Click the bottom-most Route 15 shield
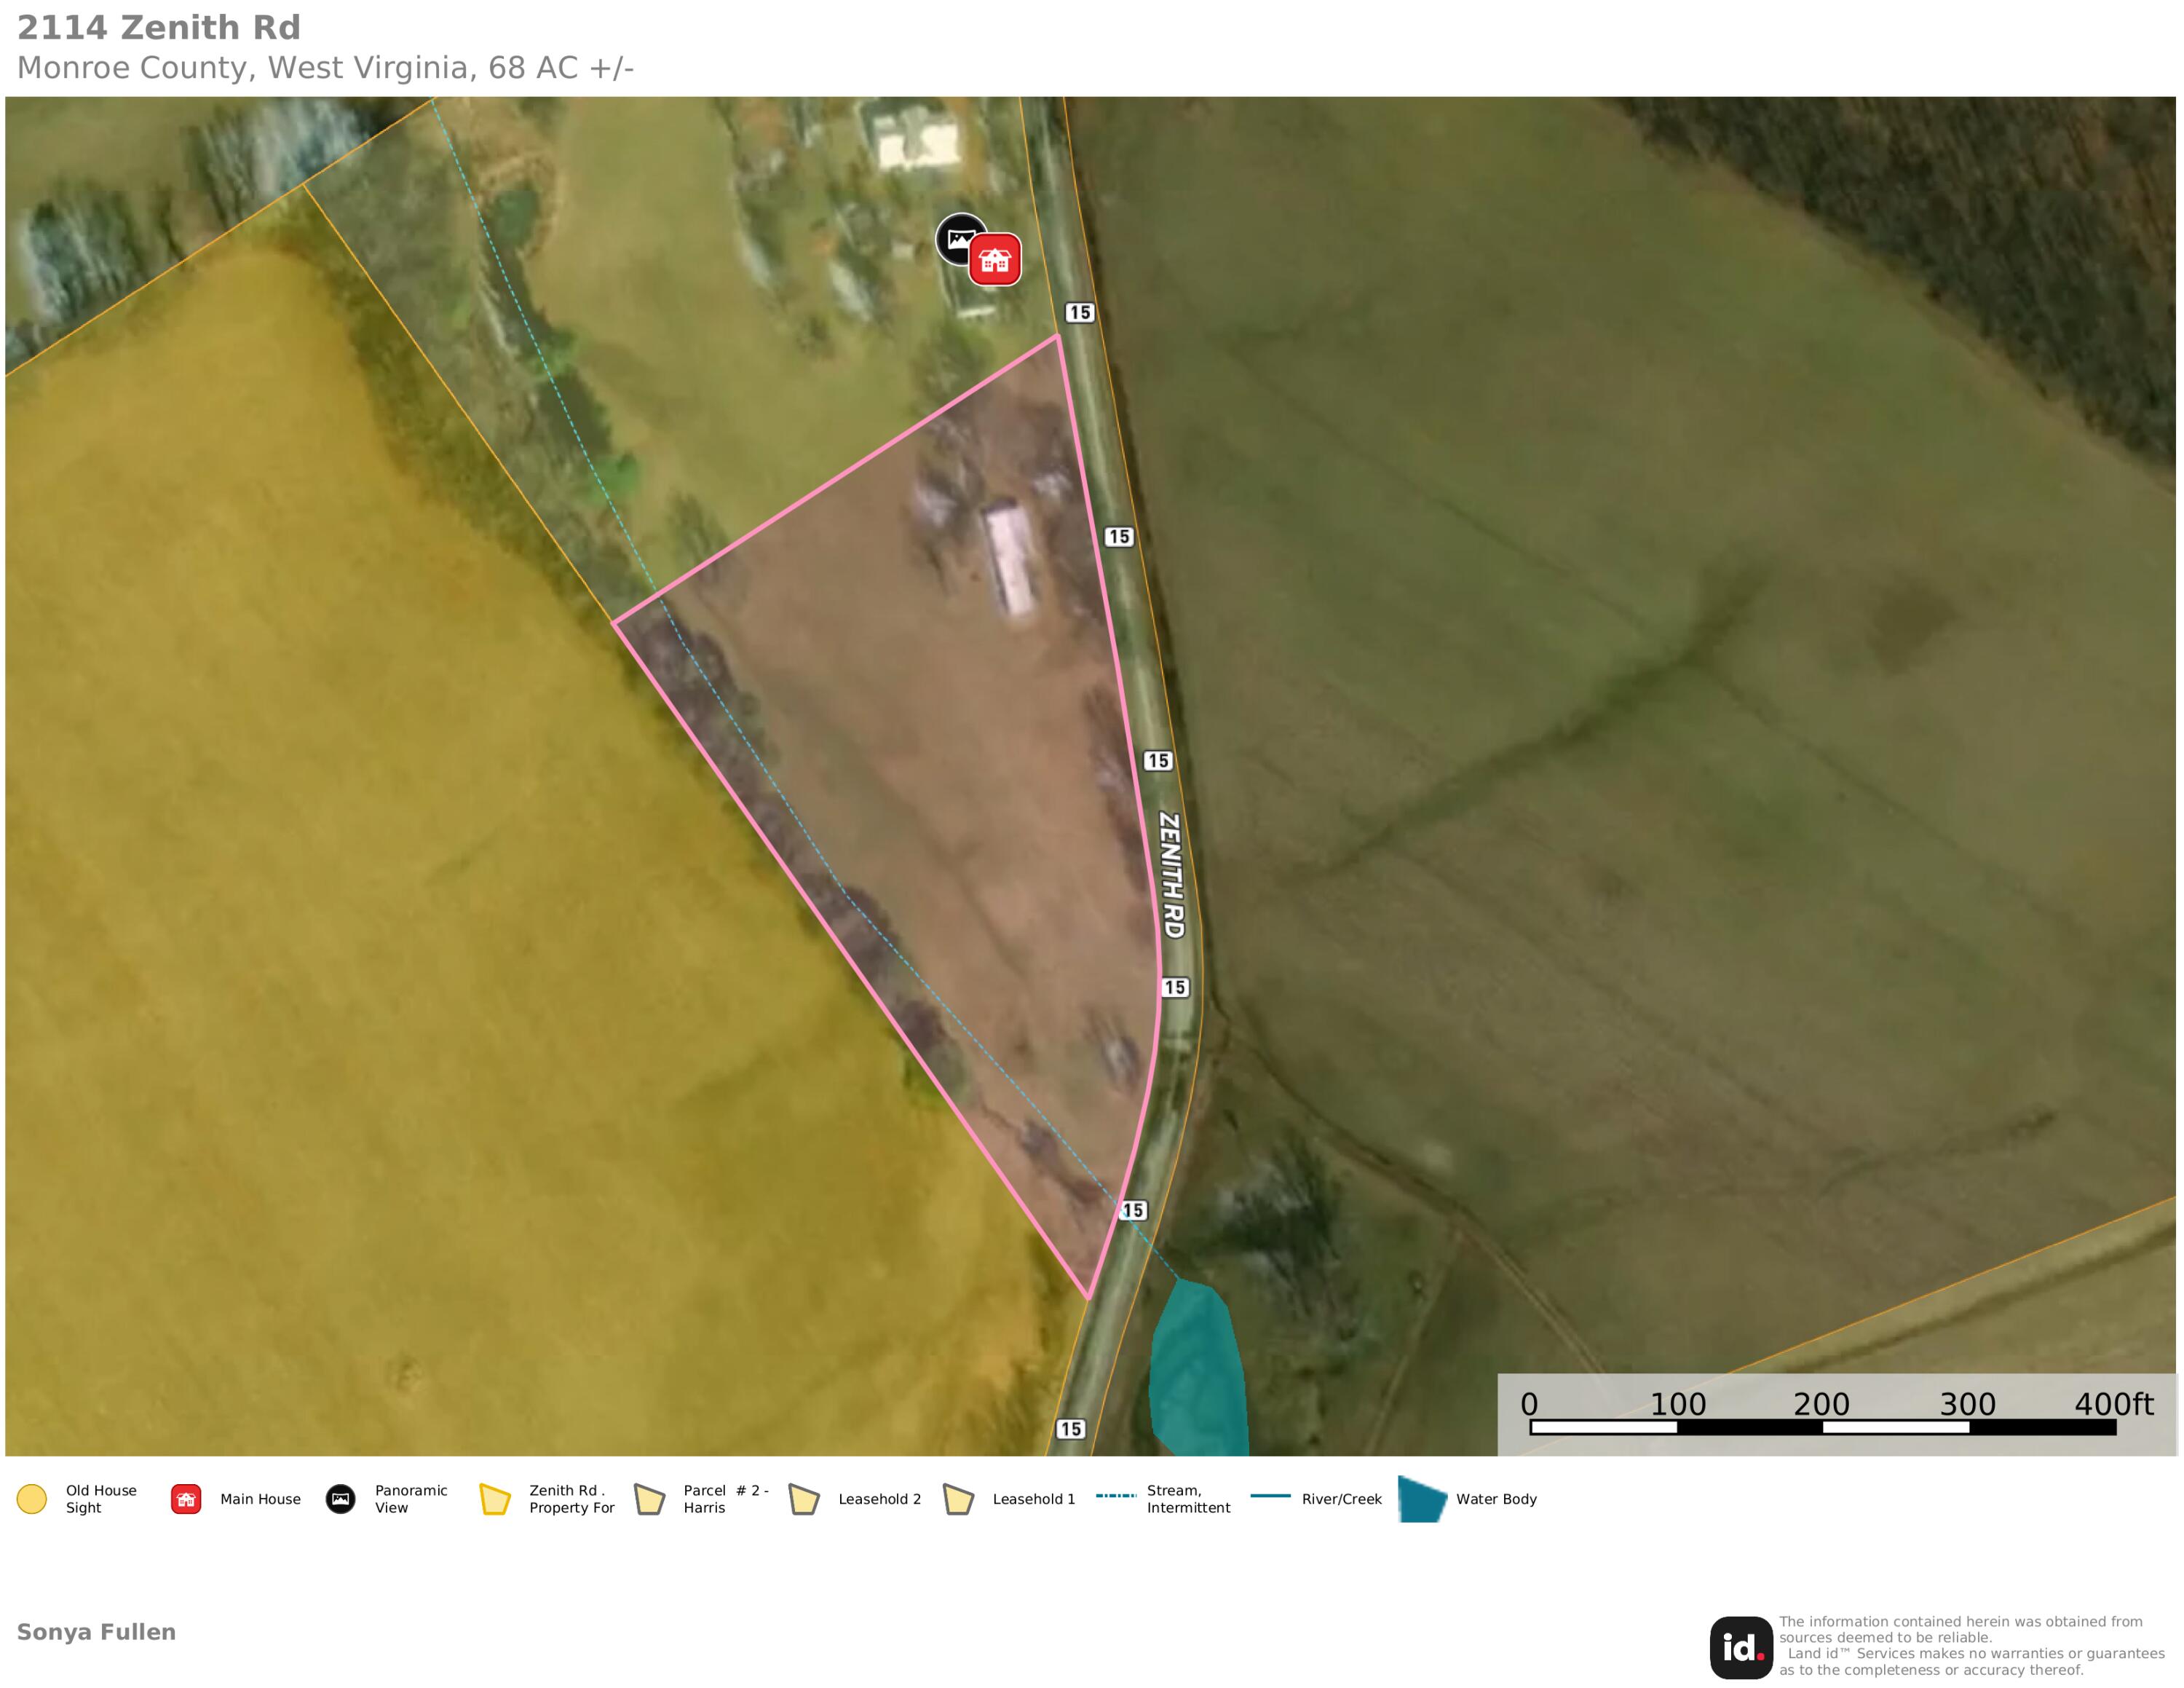The height and width of the screenshot is (1688, 2184). pos(1070,1429)
